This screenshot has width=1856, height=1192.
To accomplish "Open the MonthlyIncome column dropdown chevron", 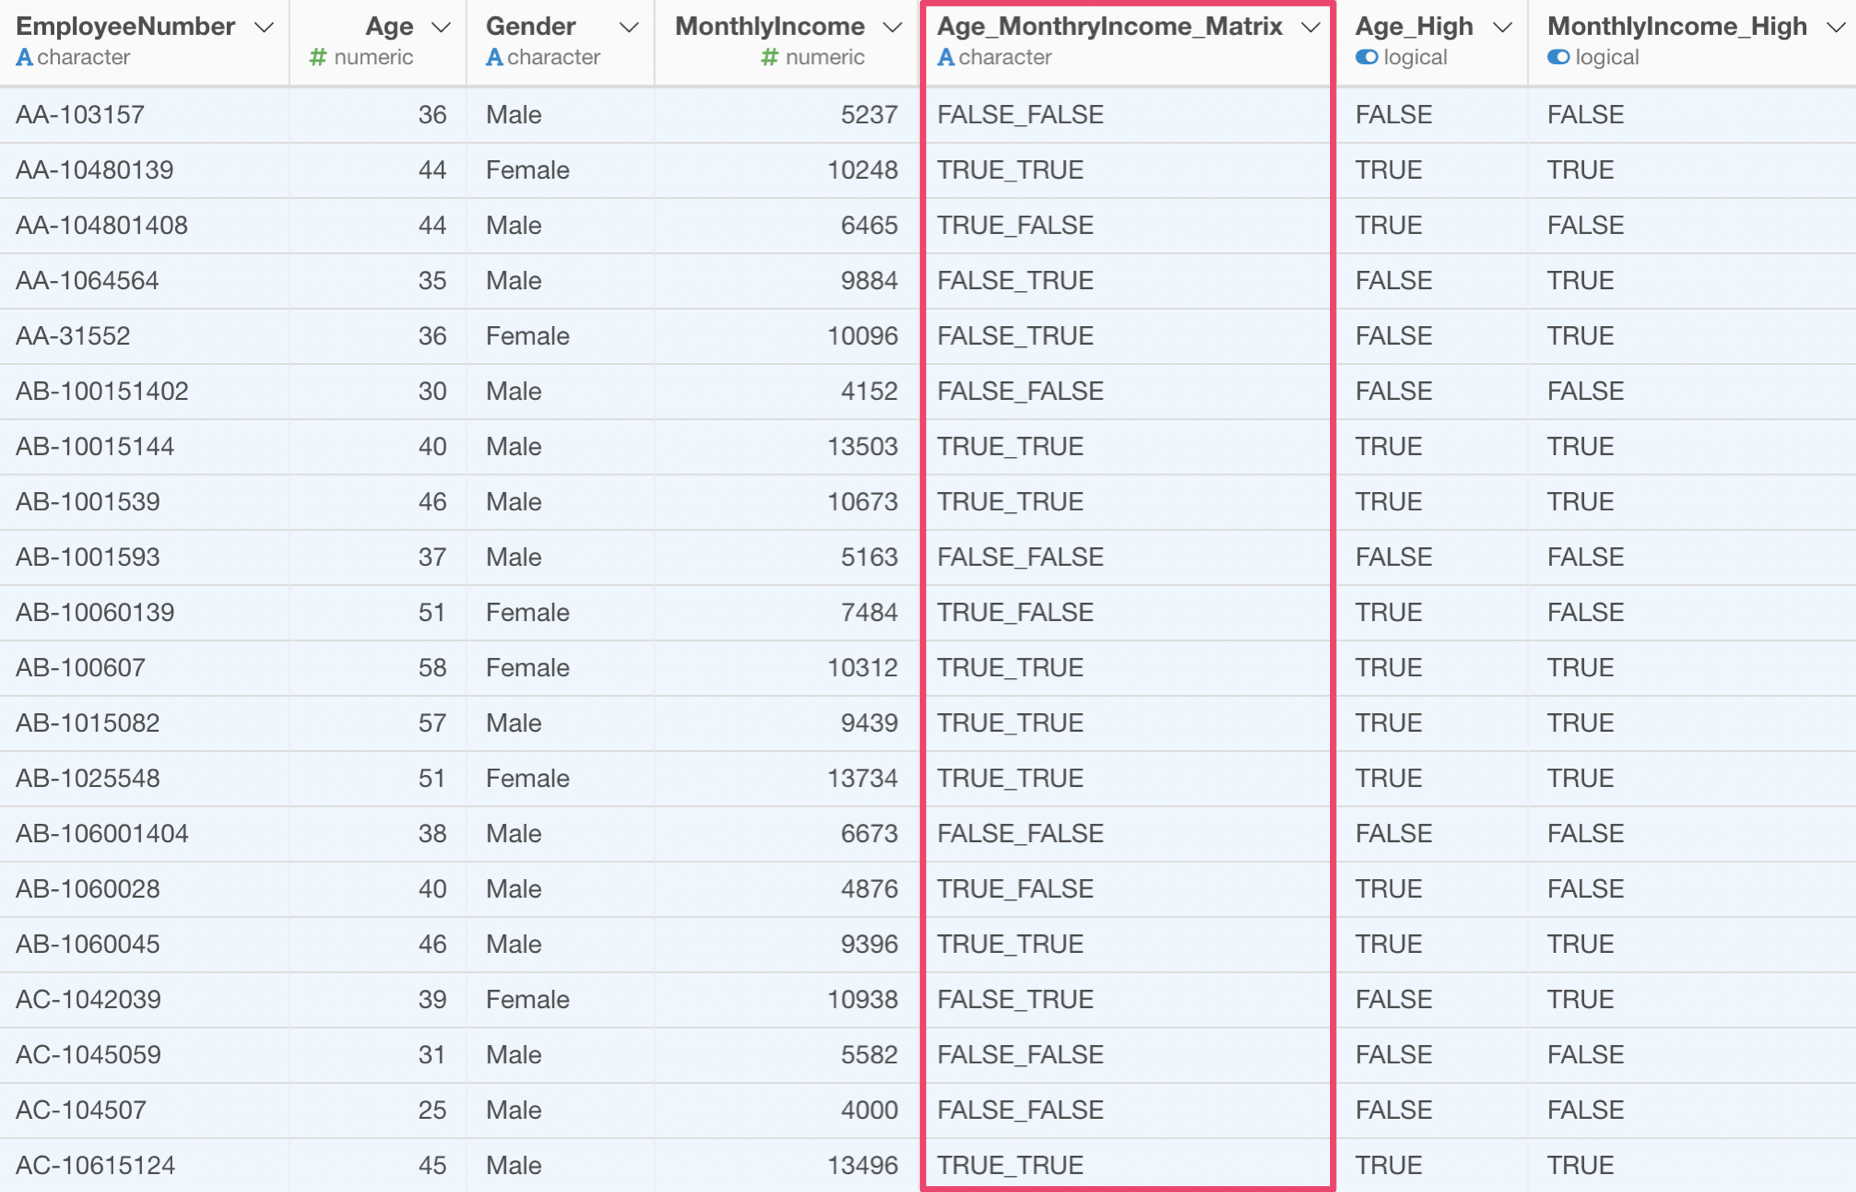I will 893,27.
